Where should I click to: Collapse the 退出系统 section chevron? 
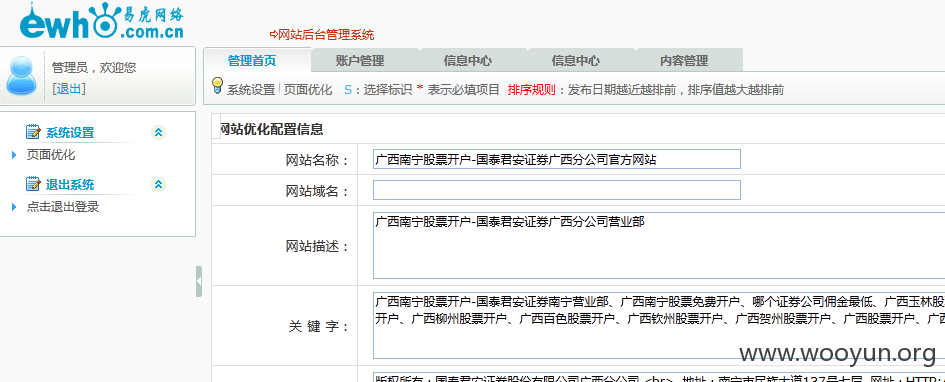[x=159, y=184]
